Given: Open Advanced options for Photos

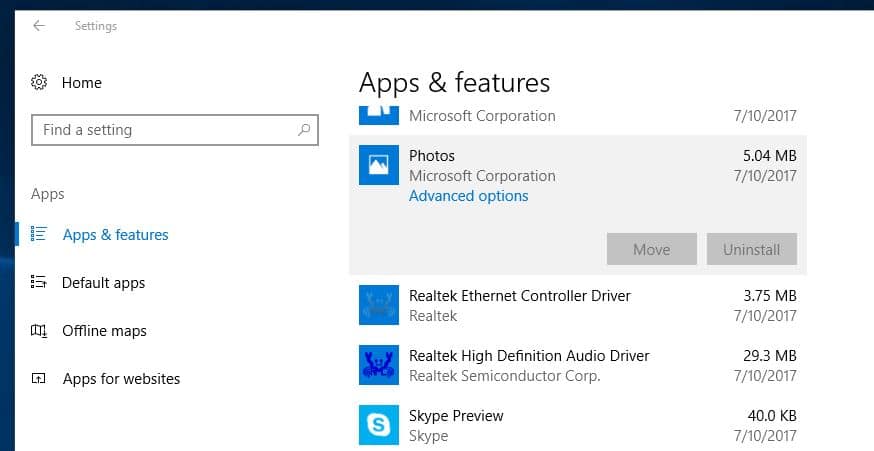Looking at the screenshot, I should tap(468, 196).
